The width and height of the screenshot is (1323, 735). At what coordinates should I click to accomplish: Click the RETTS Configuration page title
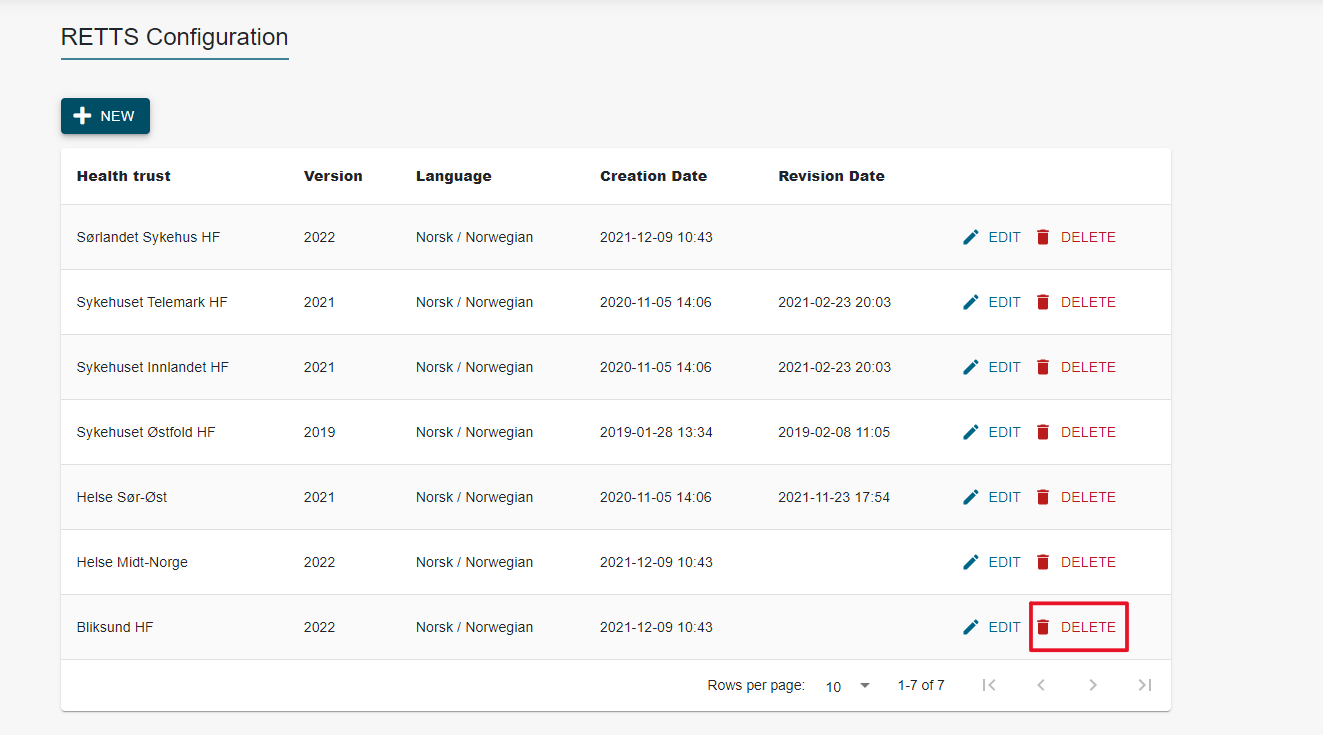coord(174,37)
